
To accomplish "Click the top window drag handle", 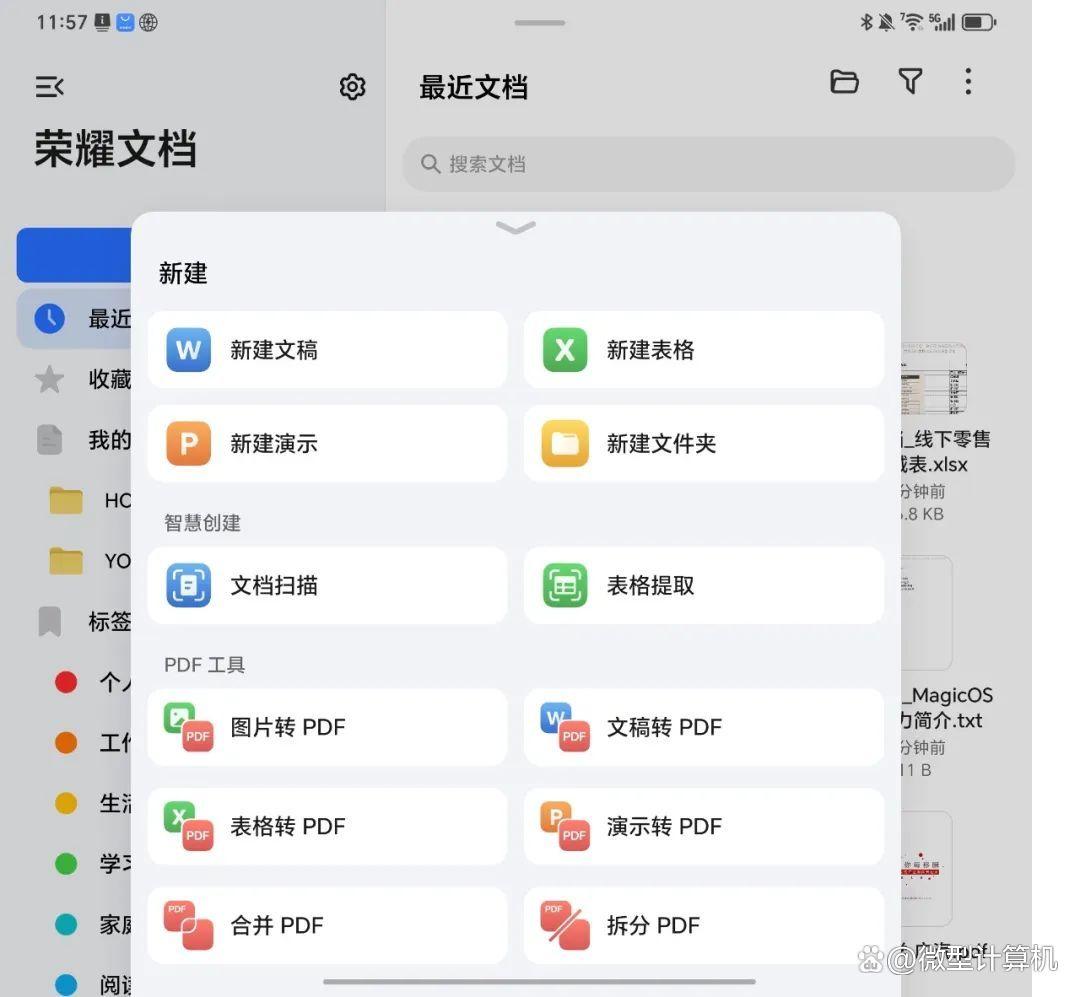I will pyautogui.click(x=539, y=23).
